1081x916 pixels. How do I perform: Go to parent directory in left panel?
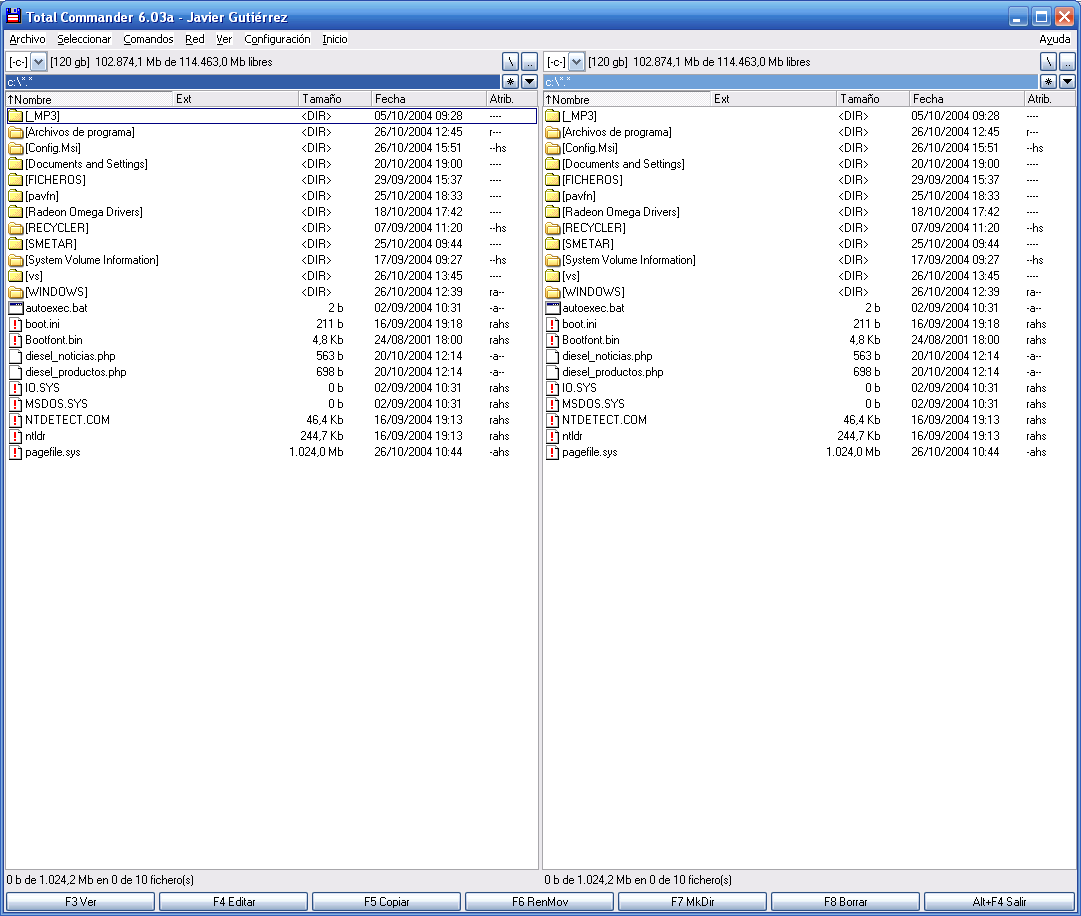tap(529, 62)
